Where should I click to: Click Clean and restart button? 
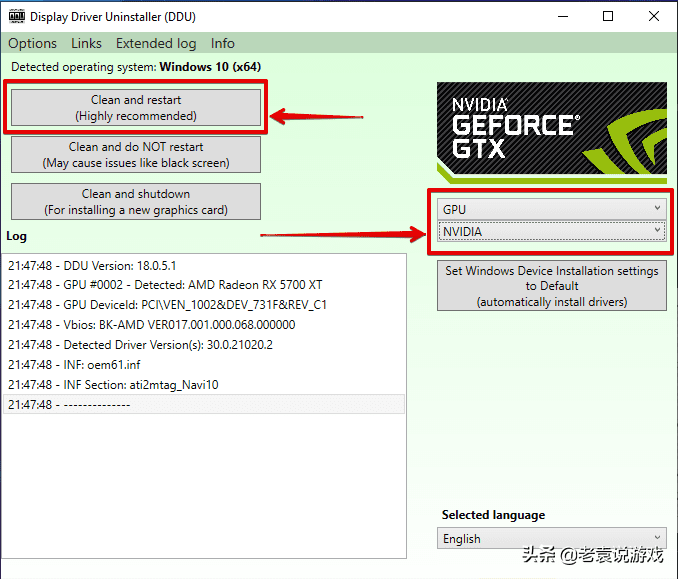[x=136, y=107]
